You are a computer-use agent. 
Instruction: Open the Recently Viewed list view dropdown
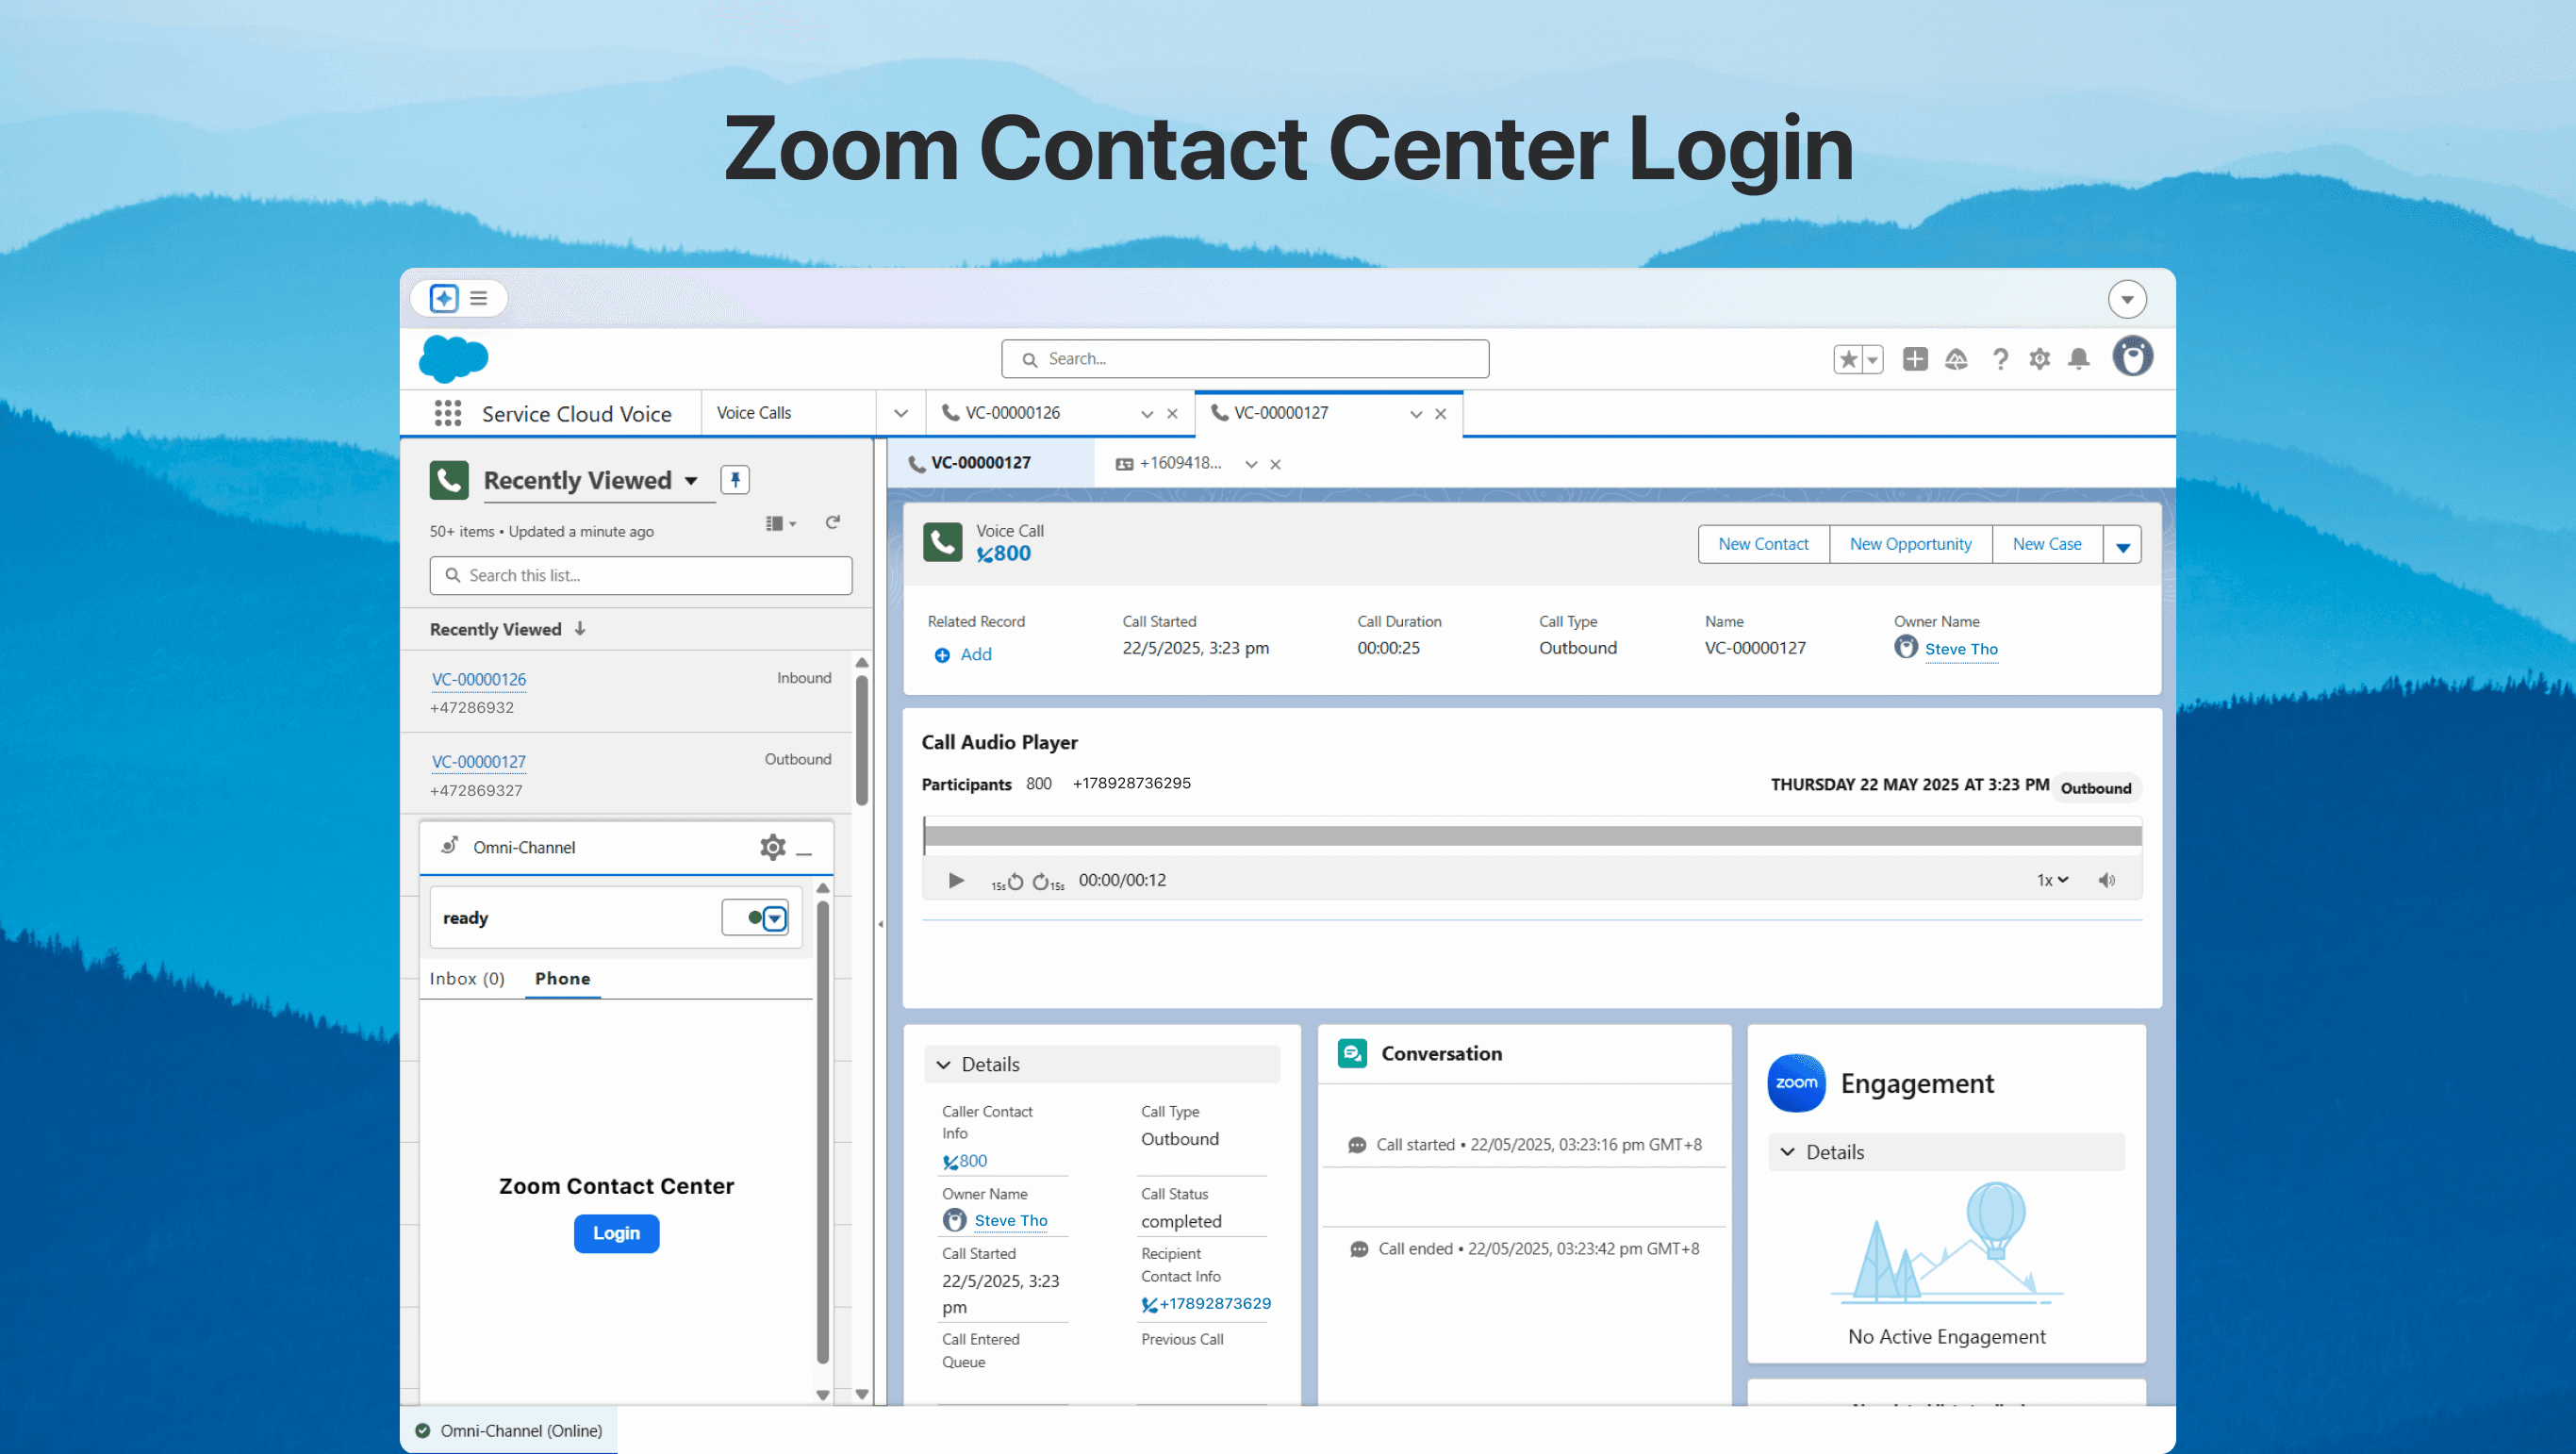pyautogui.click(x=690, y=481)
